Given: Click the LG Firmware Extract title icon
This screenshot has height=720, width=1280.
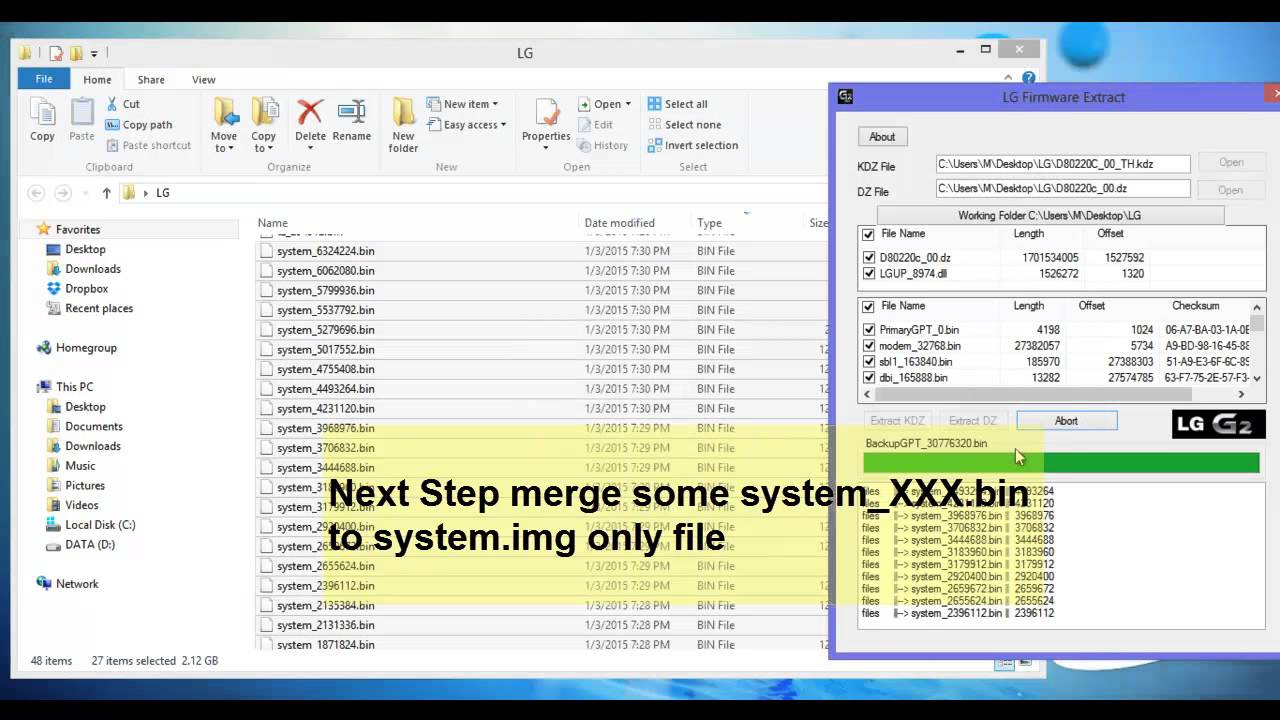Looking at the screenshot, I should coord(845,97).
